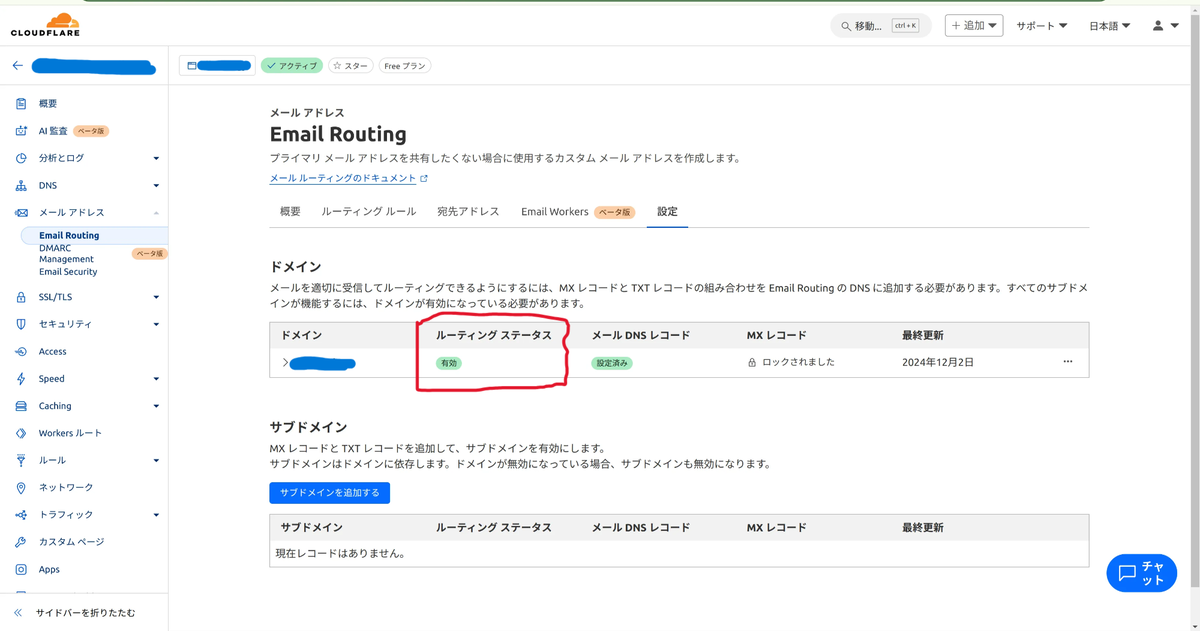Open Email Security in sidebar
Image resolution: width=1200 pixels, height=631 pixels.
(68, 272)
